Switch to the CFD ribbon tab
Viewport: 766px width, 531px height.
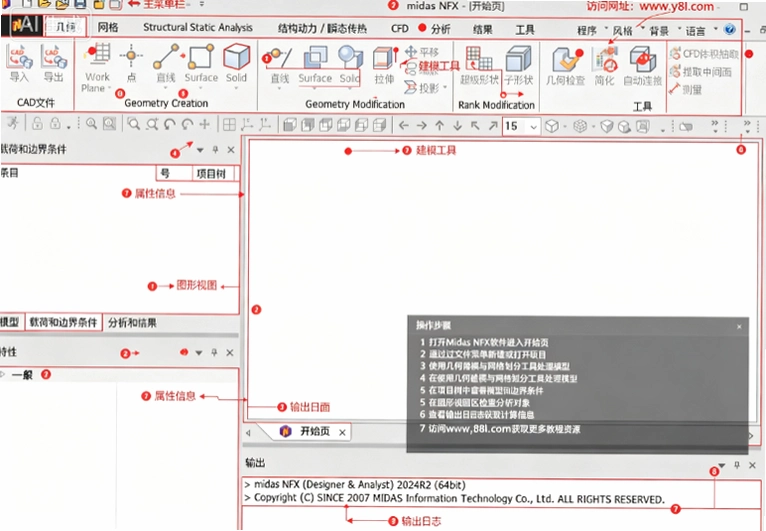click(x=400, y=29)
